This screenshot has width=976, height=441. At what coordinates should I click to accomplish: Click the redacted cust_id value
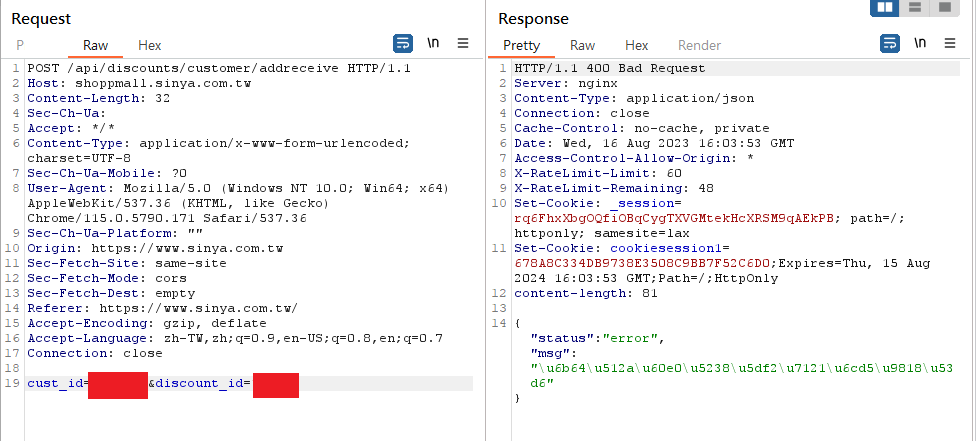click(118, 386)
